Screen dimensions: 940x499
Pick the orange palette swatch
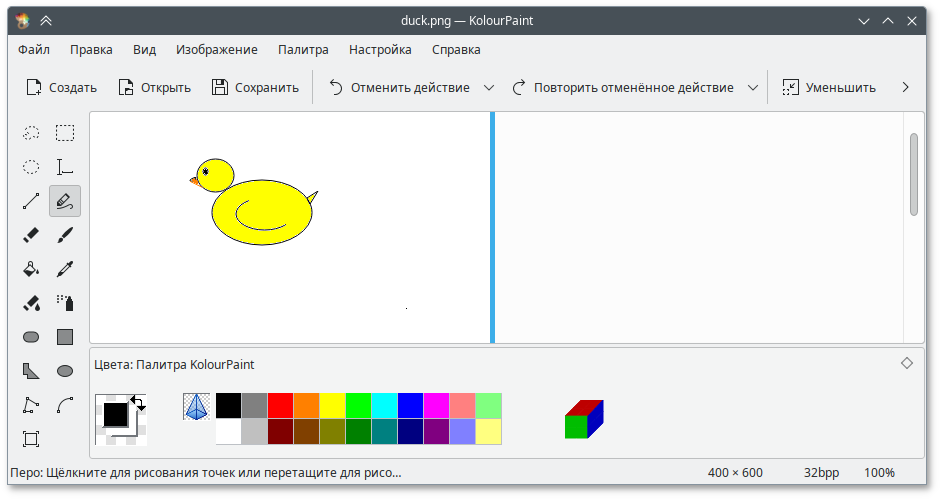306,405
